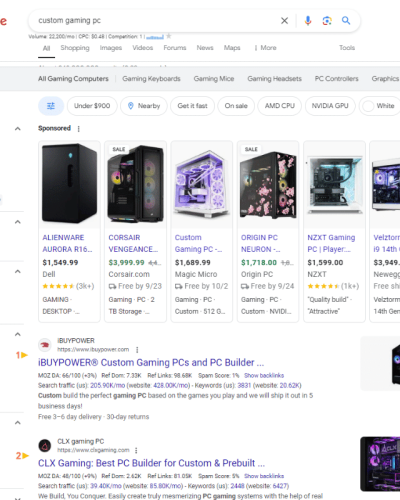Switch to the Videos tab
This screenshot has width=400, height=500.
click(143, 48)
